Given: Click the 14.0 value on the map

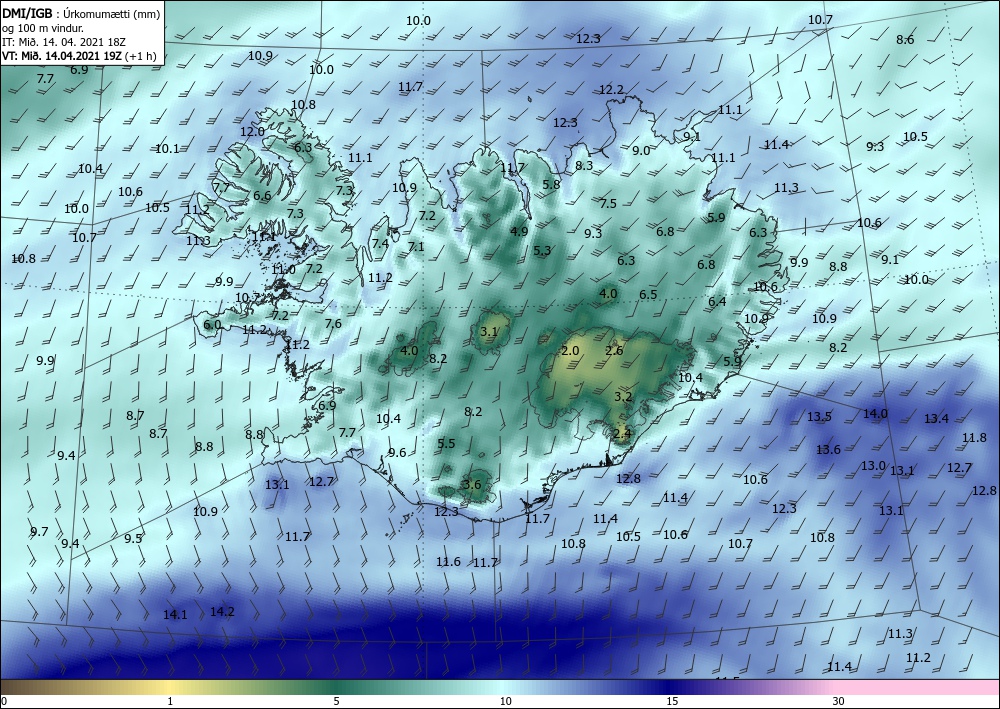Looking at the screenshot, I should click(x=875, y=414).
